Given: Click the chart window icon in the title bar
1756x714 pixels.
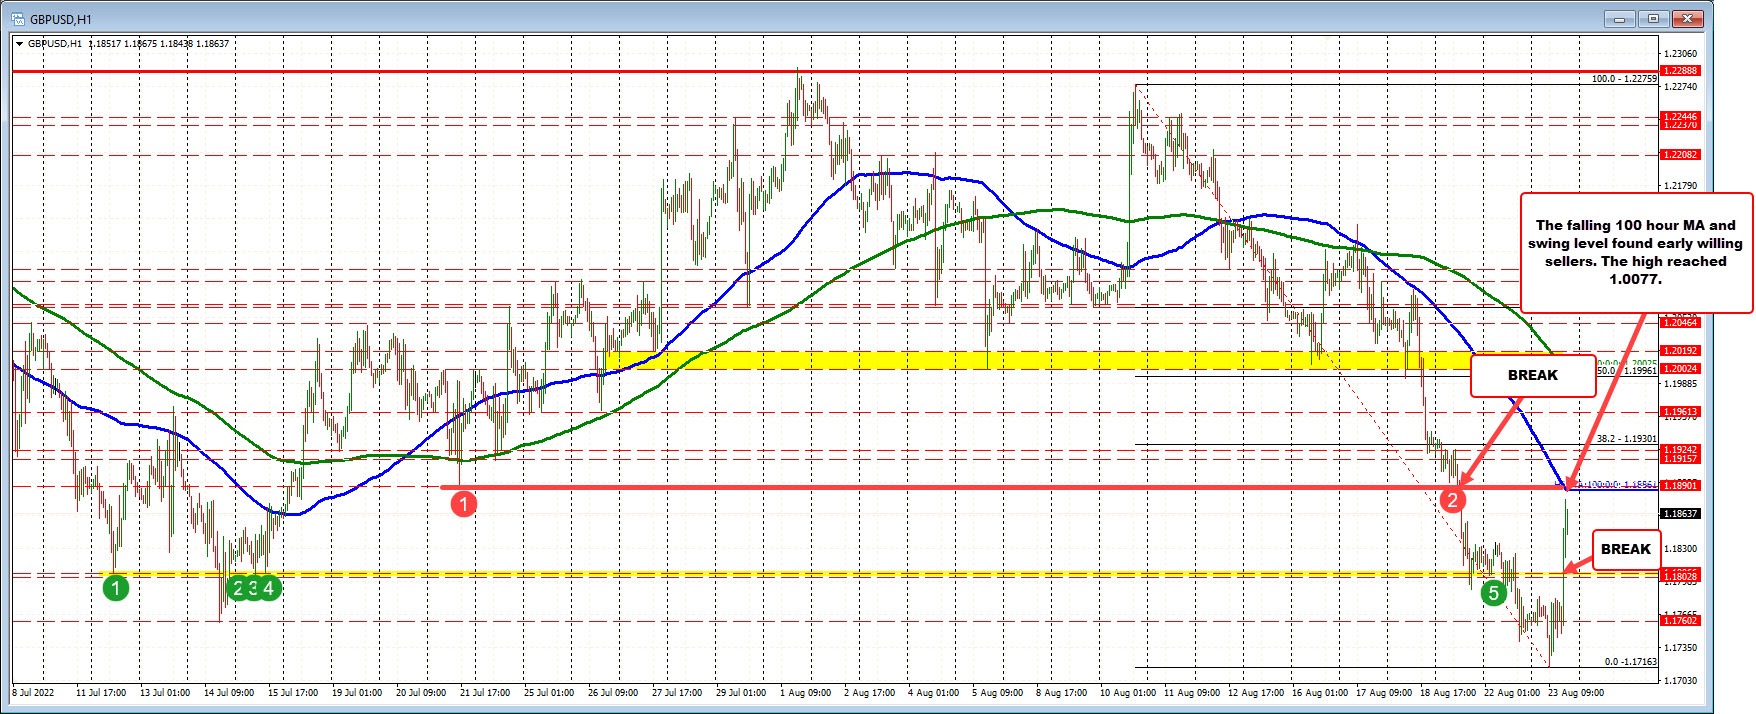Looking at the screenshot, I should pyautogui.click(x=17, y=20).
